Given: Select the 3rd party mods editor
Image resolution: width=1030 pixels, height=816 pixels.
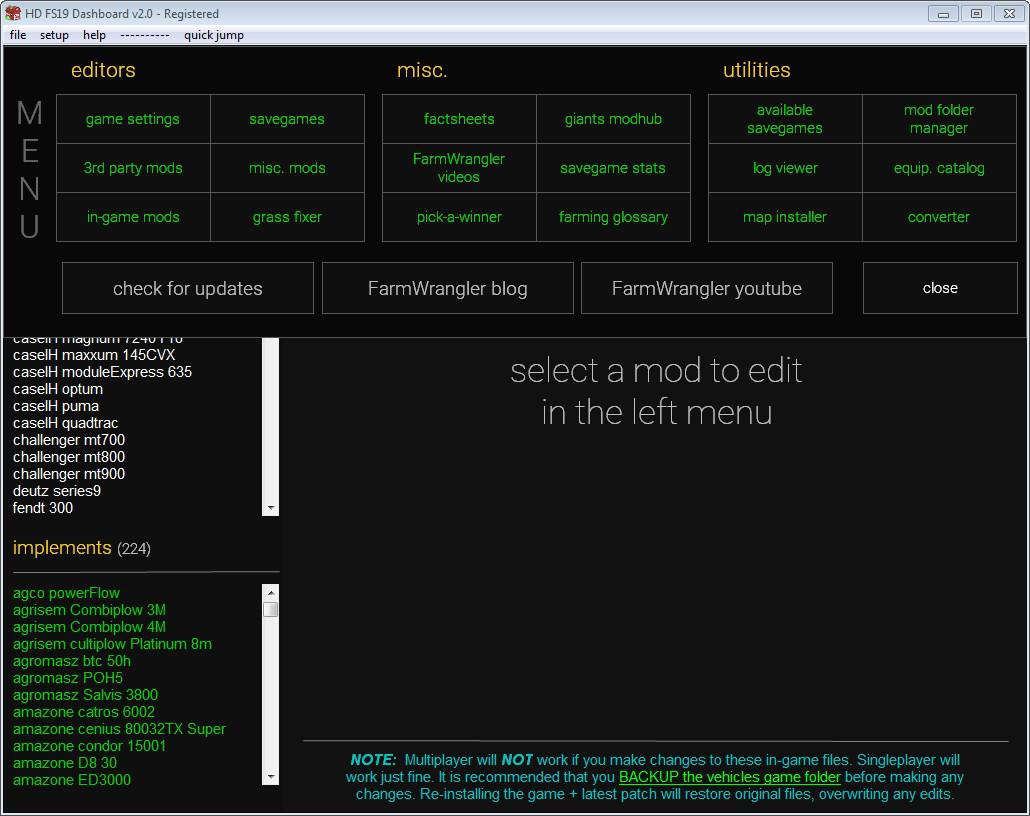Looking at the screenshot, I should pyautogui.click(x=133, y=168).
